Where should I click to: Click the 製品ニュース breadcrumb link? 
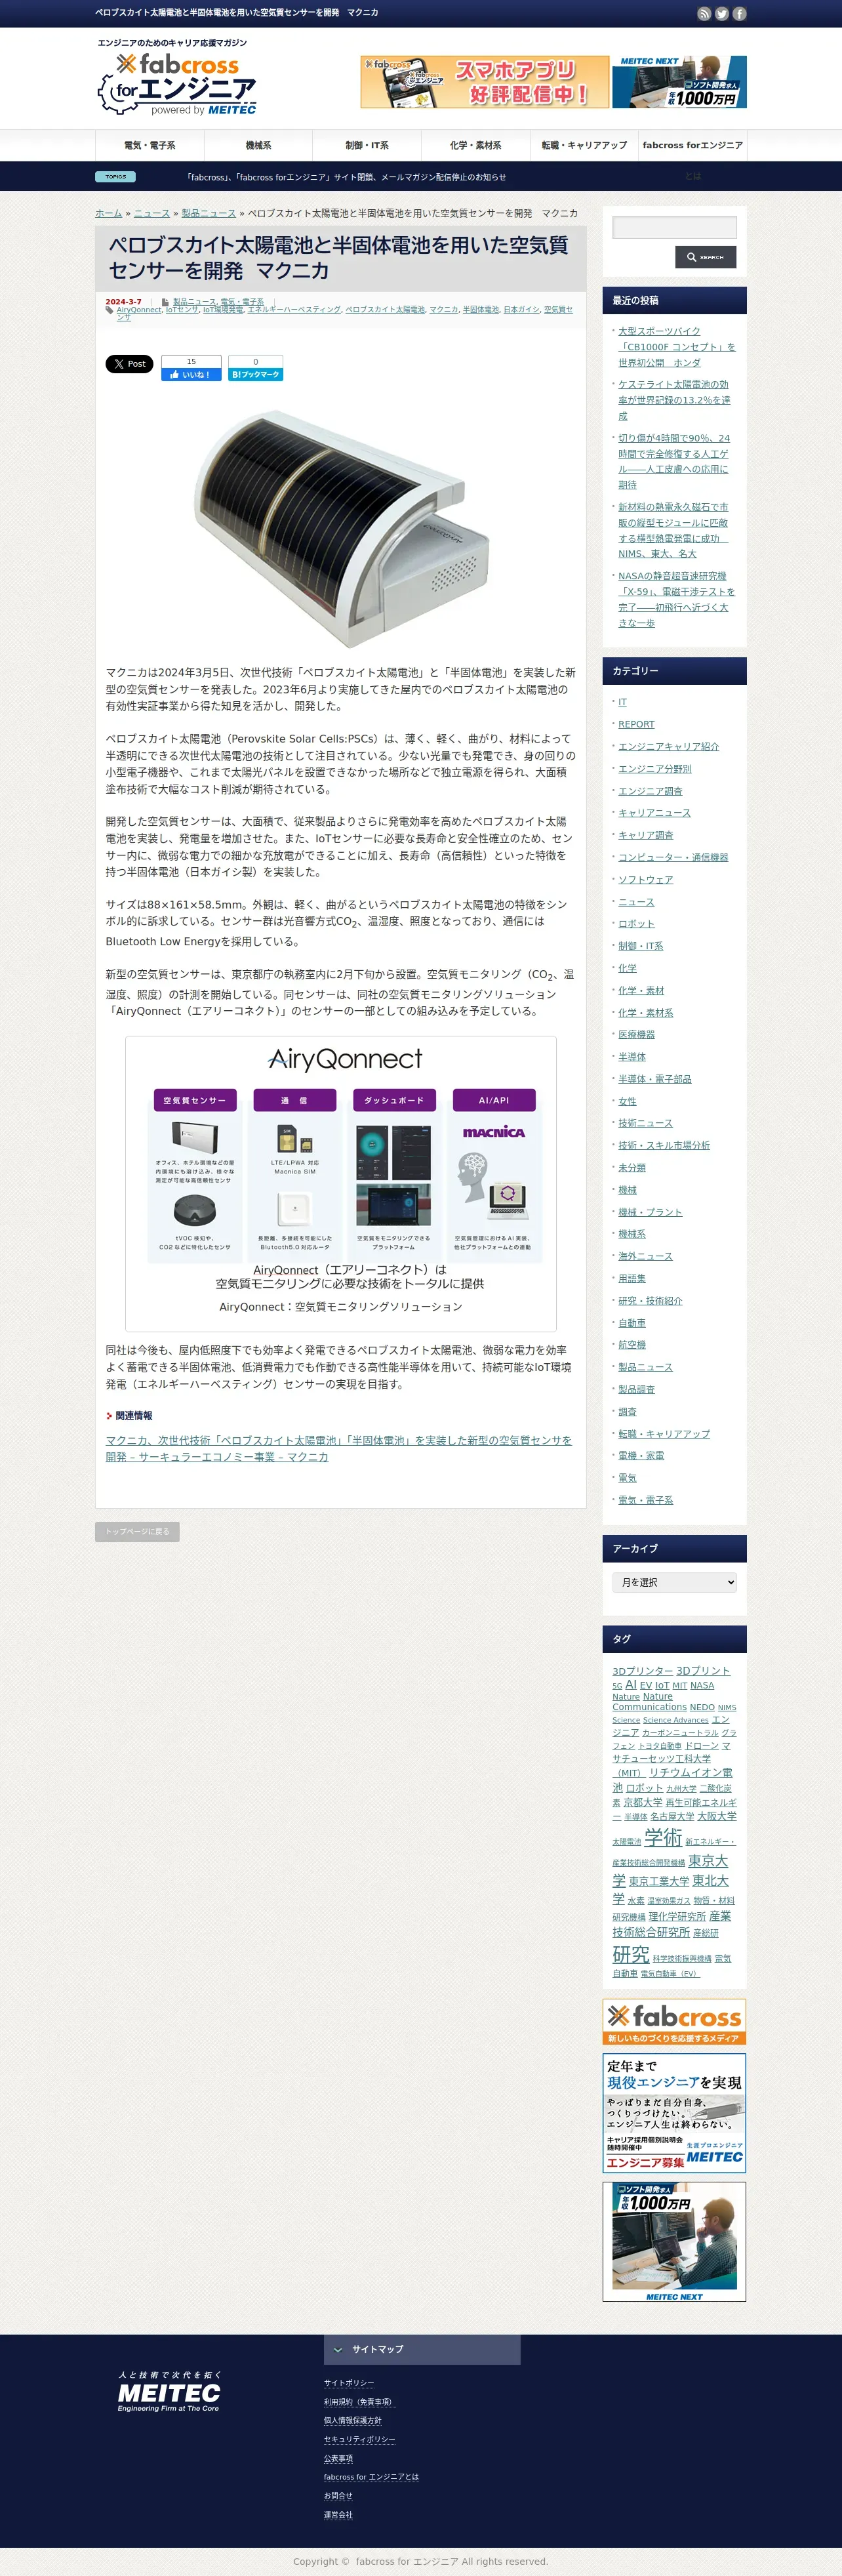(x=209, y=213)
